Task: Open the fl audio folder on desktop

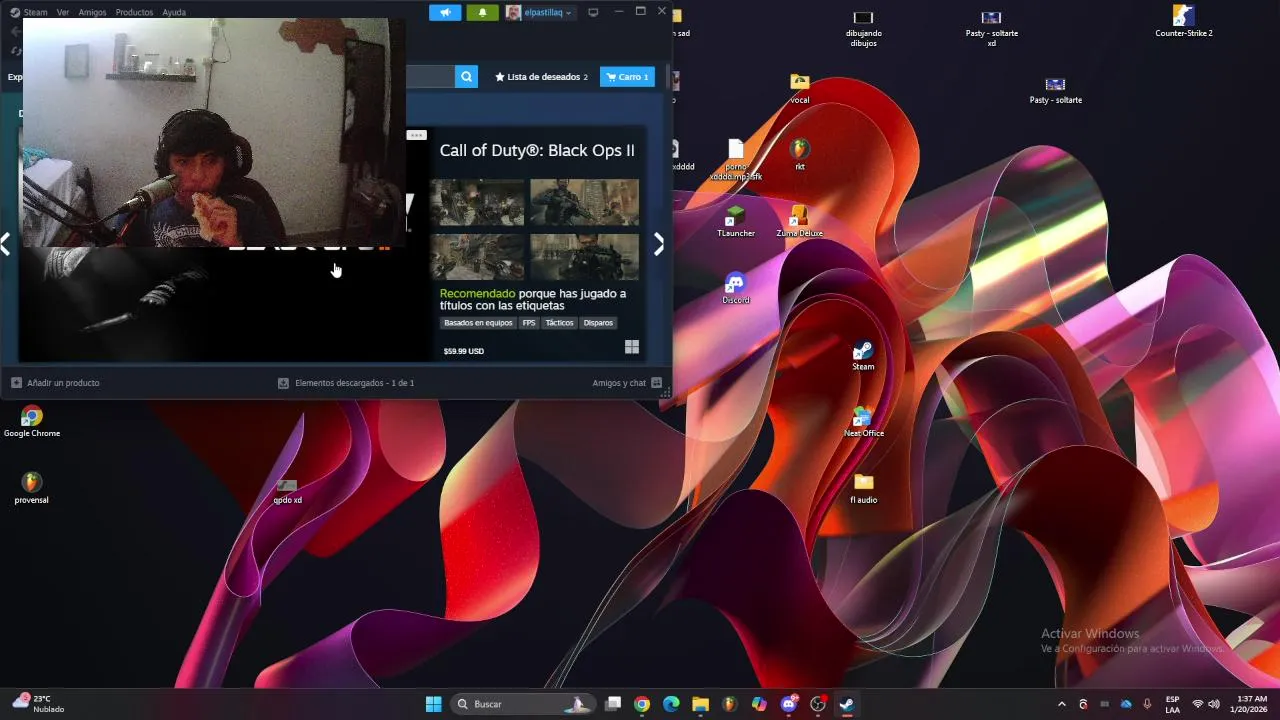Action: point(863,488)
